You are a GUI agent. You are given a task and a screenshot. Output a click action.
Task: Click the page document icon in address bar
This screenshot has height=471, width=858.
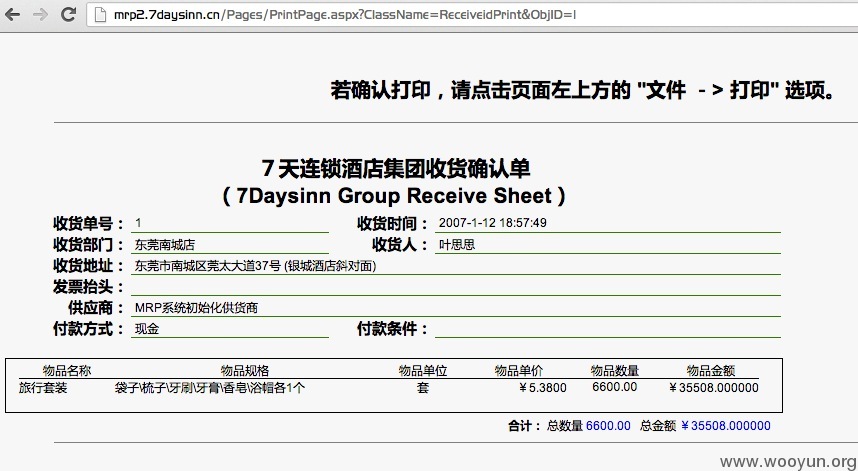click(100, 15)
